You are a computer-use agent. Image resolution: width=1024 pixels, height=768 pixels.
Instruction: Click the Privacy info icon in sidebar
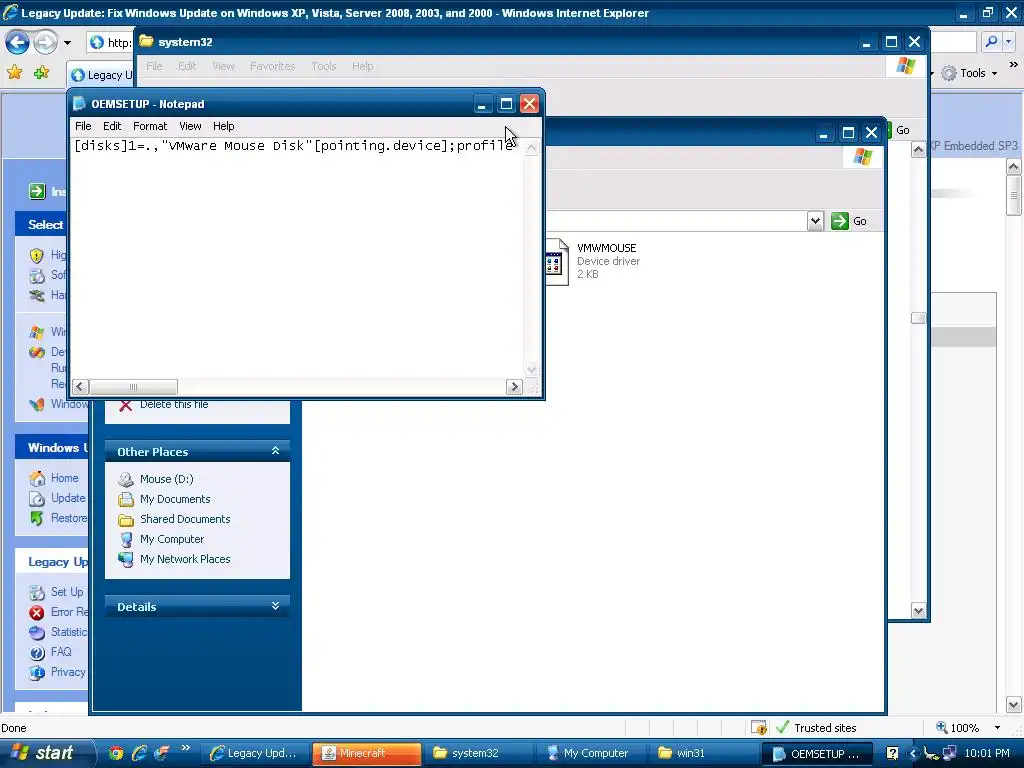37,672
